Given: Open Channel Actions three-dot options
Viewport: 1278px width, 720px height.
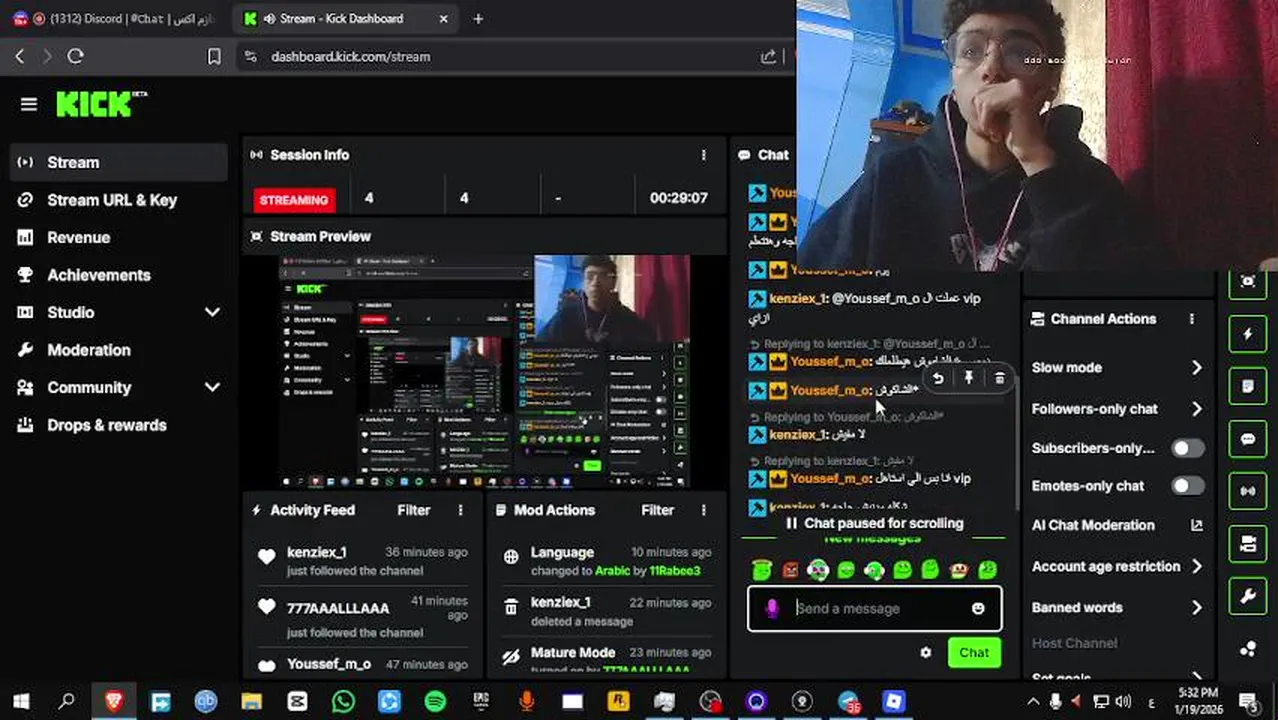Looking at the screenshot, I should coord(1191,319).
